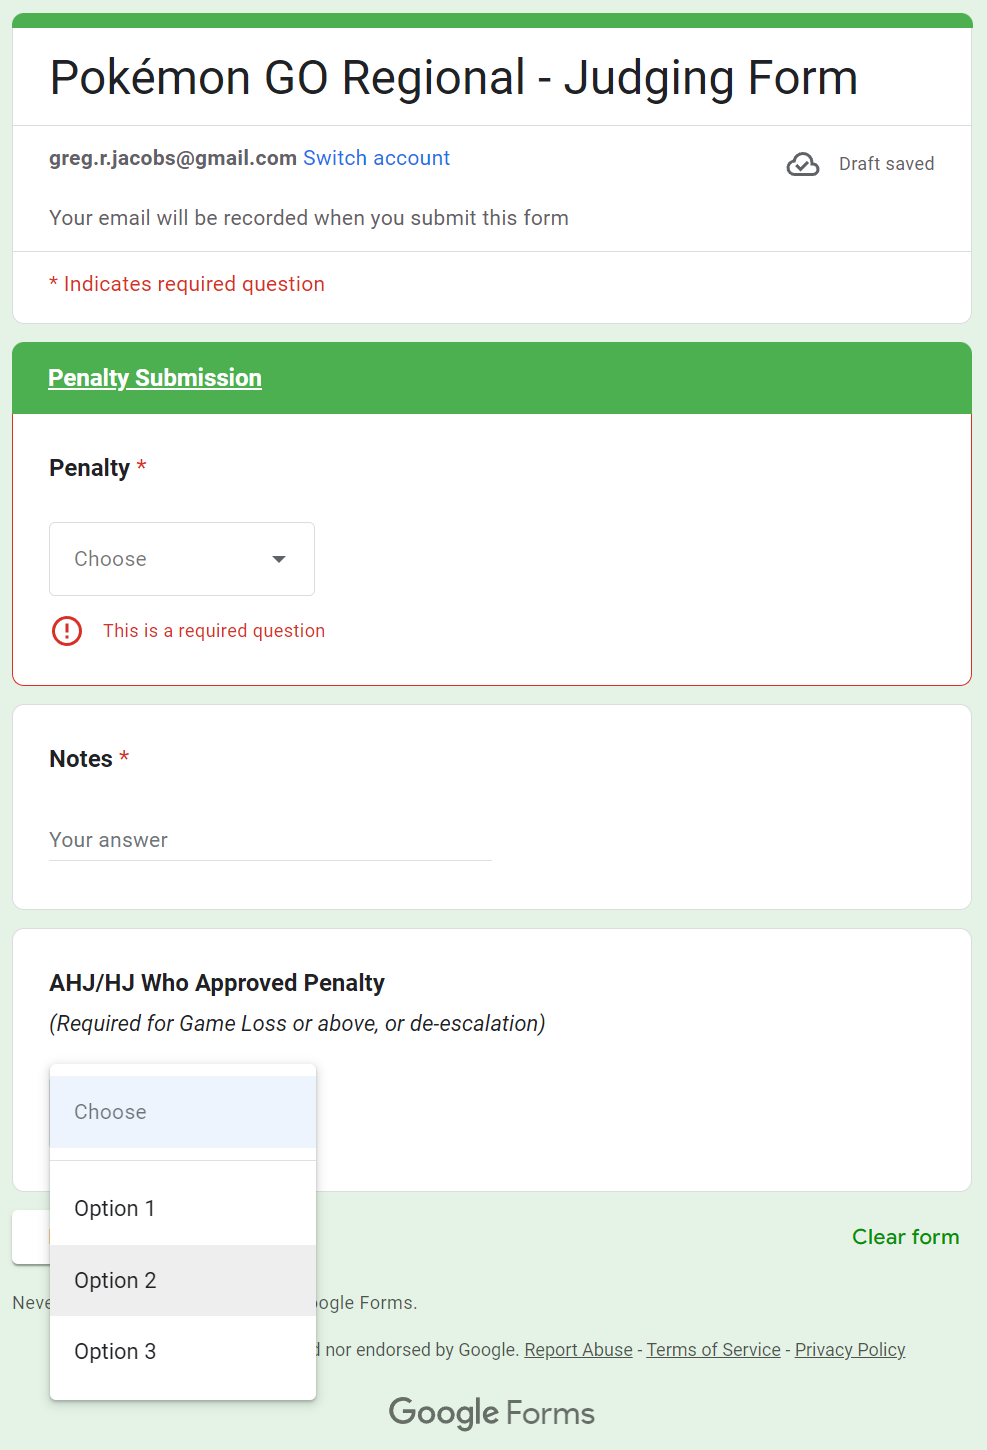Open the Report Abuse link
Image resolution: width=987 pixels, height=1450 pixels.
click(x=578, y=1350)
